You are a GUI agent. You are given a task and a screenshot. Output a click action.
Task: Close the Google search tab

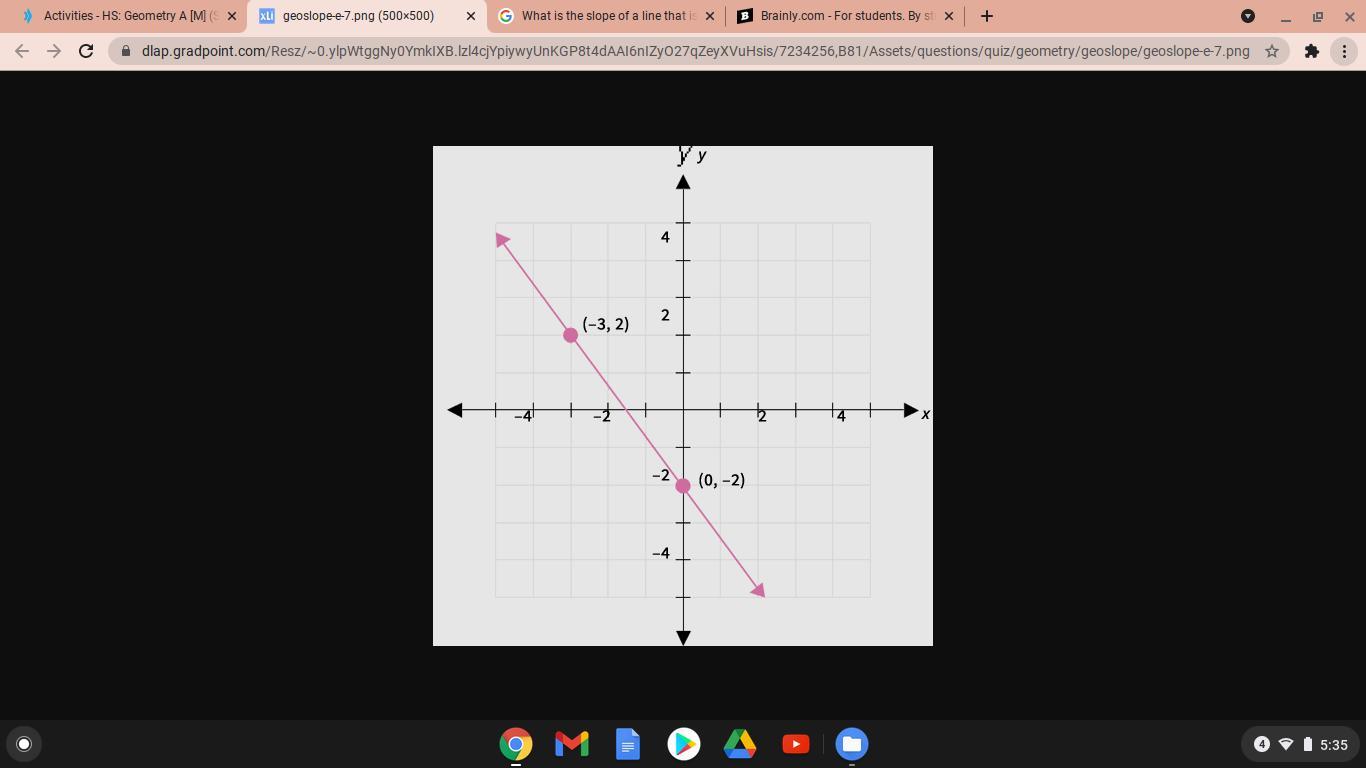[x=710, y=16]
